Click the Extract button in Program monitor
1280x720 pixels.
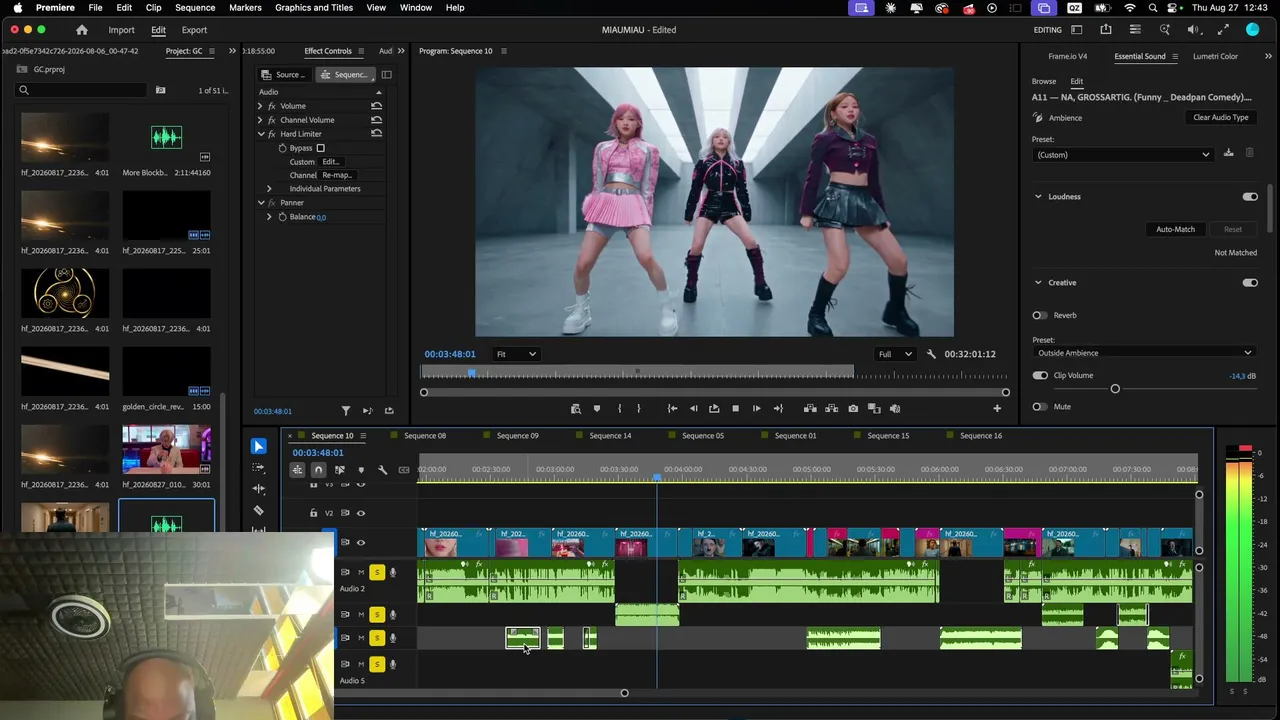(831, 408)
